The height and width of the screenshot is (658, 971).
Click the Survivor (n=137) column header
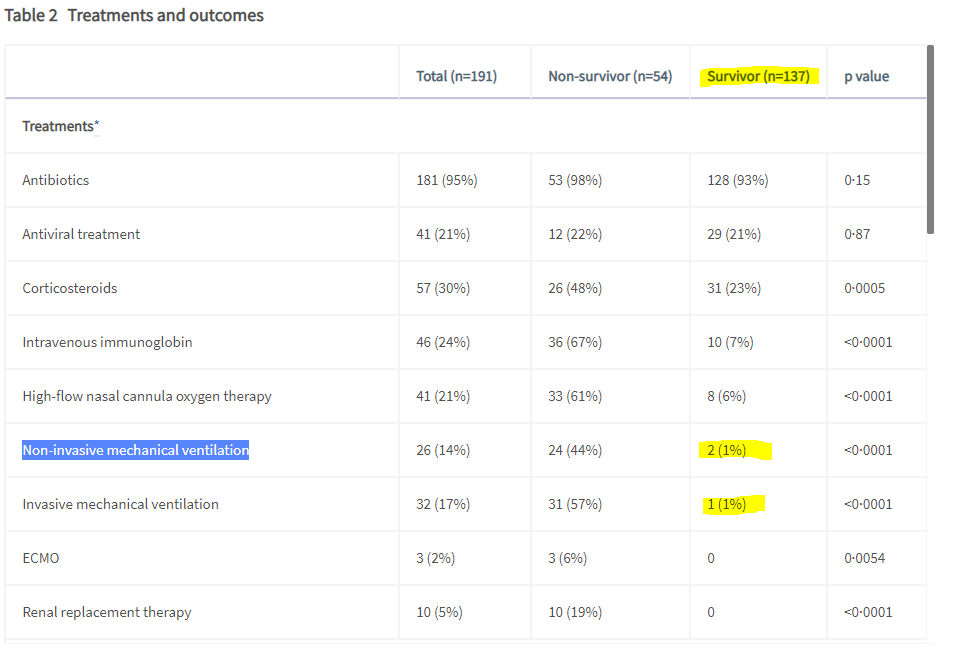pyautogui.click(x=759, y=76)
